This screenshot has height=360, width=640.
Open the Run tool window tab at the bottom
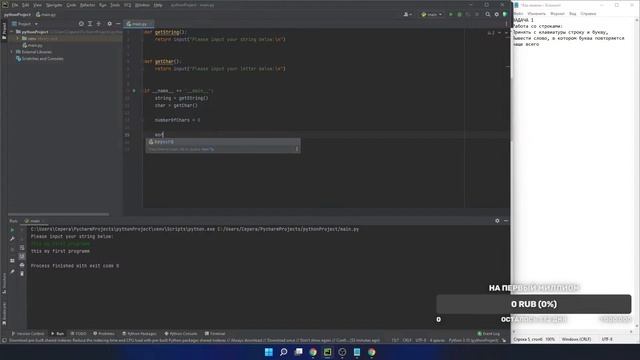[x=57, y=333]
